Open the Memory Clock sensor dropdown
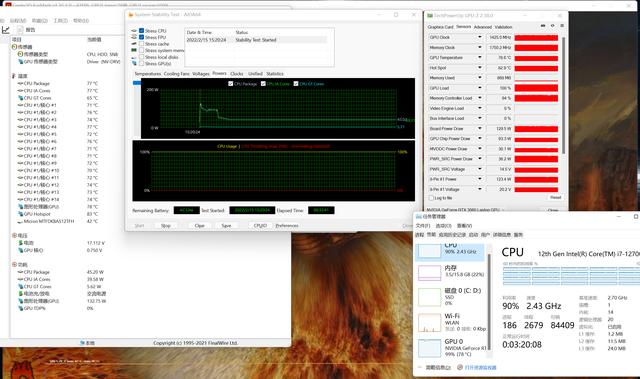Screen dimensions: 640x379 480,47
